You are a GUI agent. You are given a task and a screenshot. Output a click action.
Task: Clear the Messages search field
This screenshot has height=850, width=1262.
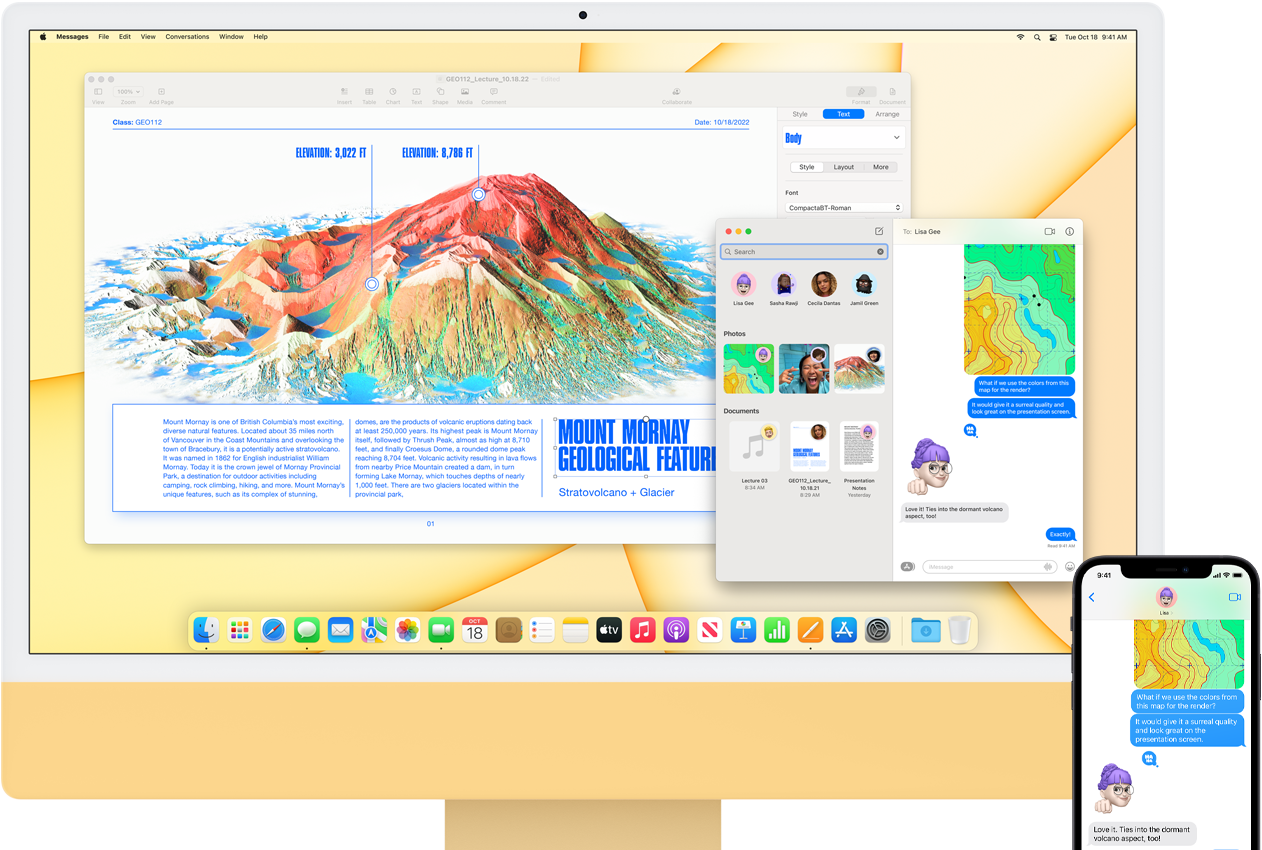click(880, 252)
